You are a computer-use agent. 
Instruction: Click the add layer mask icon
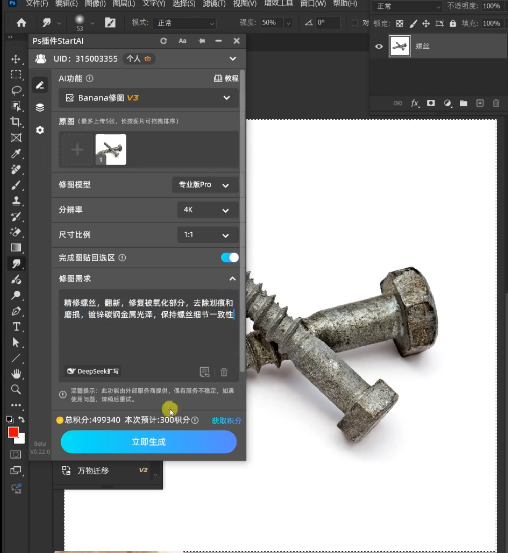(x=431, y=103)
